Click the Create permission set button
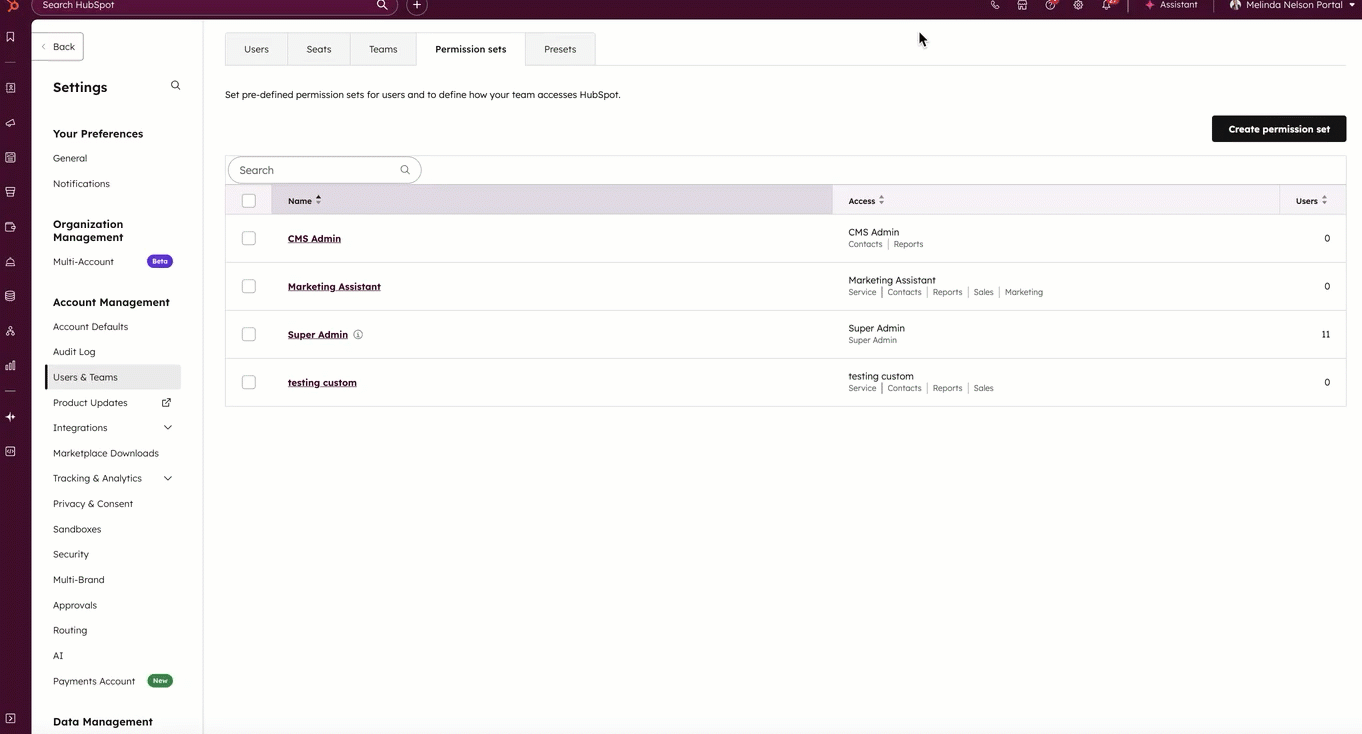The image size is (1362, 734). point(1279,128)
